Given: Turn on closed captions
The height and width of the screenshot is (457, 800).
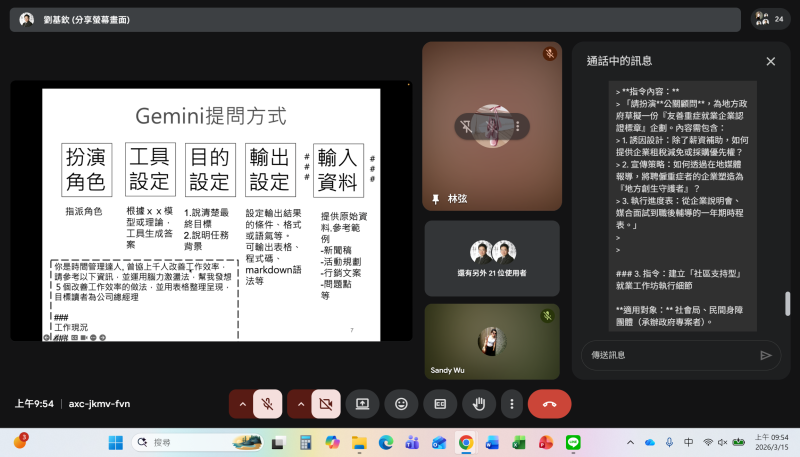Looking at the screenshot, I should (439, 404).
